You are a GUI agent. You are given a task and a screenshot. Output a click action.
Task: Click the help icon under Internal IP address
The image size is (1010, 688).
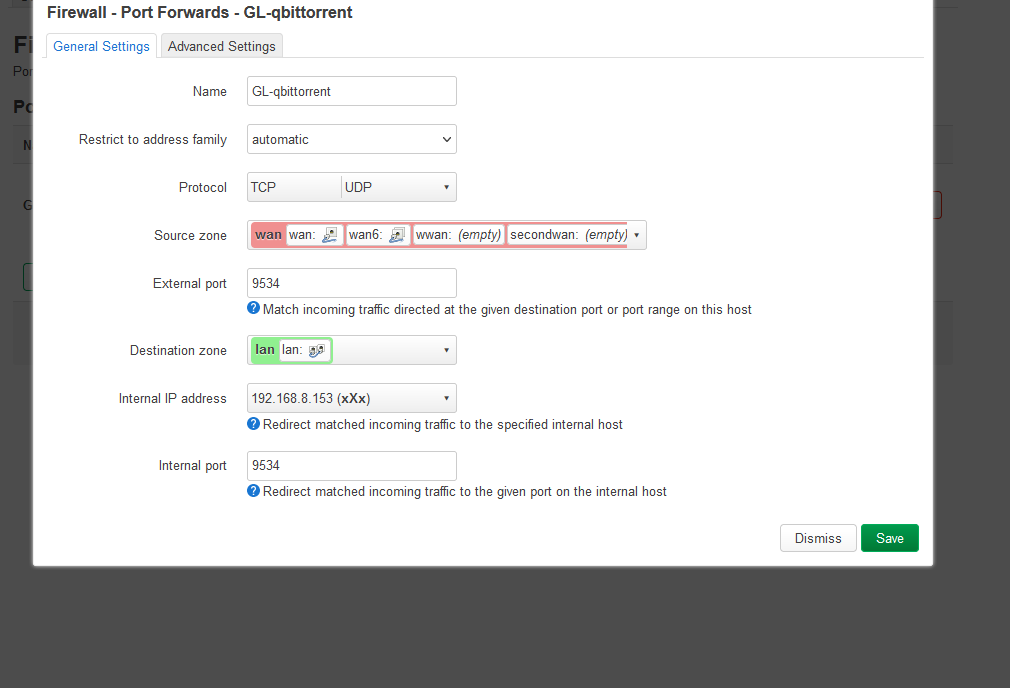[x=254, y=424]
